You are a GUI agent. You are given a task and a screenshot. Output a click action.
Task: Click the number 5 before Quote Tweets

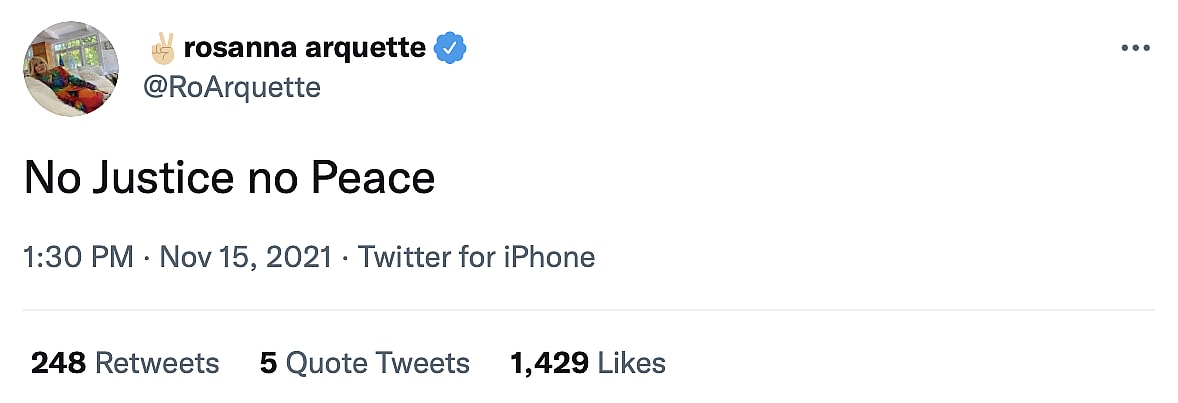coord(268,362)
